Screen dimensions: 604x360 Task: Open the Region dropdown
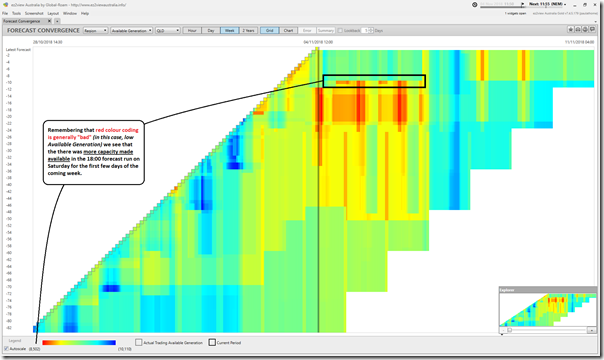point(96,30)
